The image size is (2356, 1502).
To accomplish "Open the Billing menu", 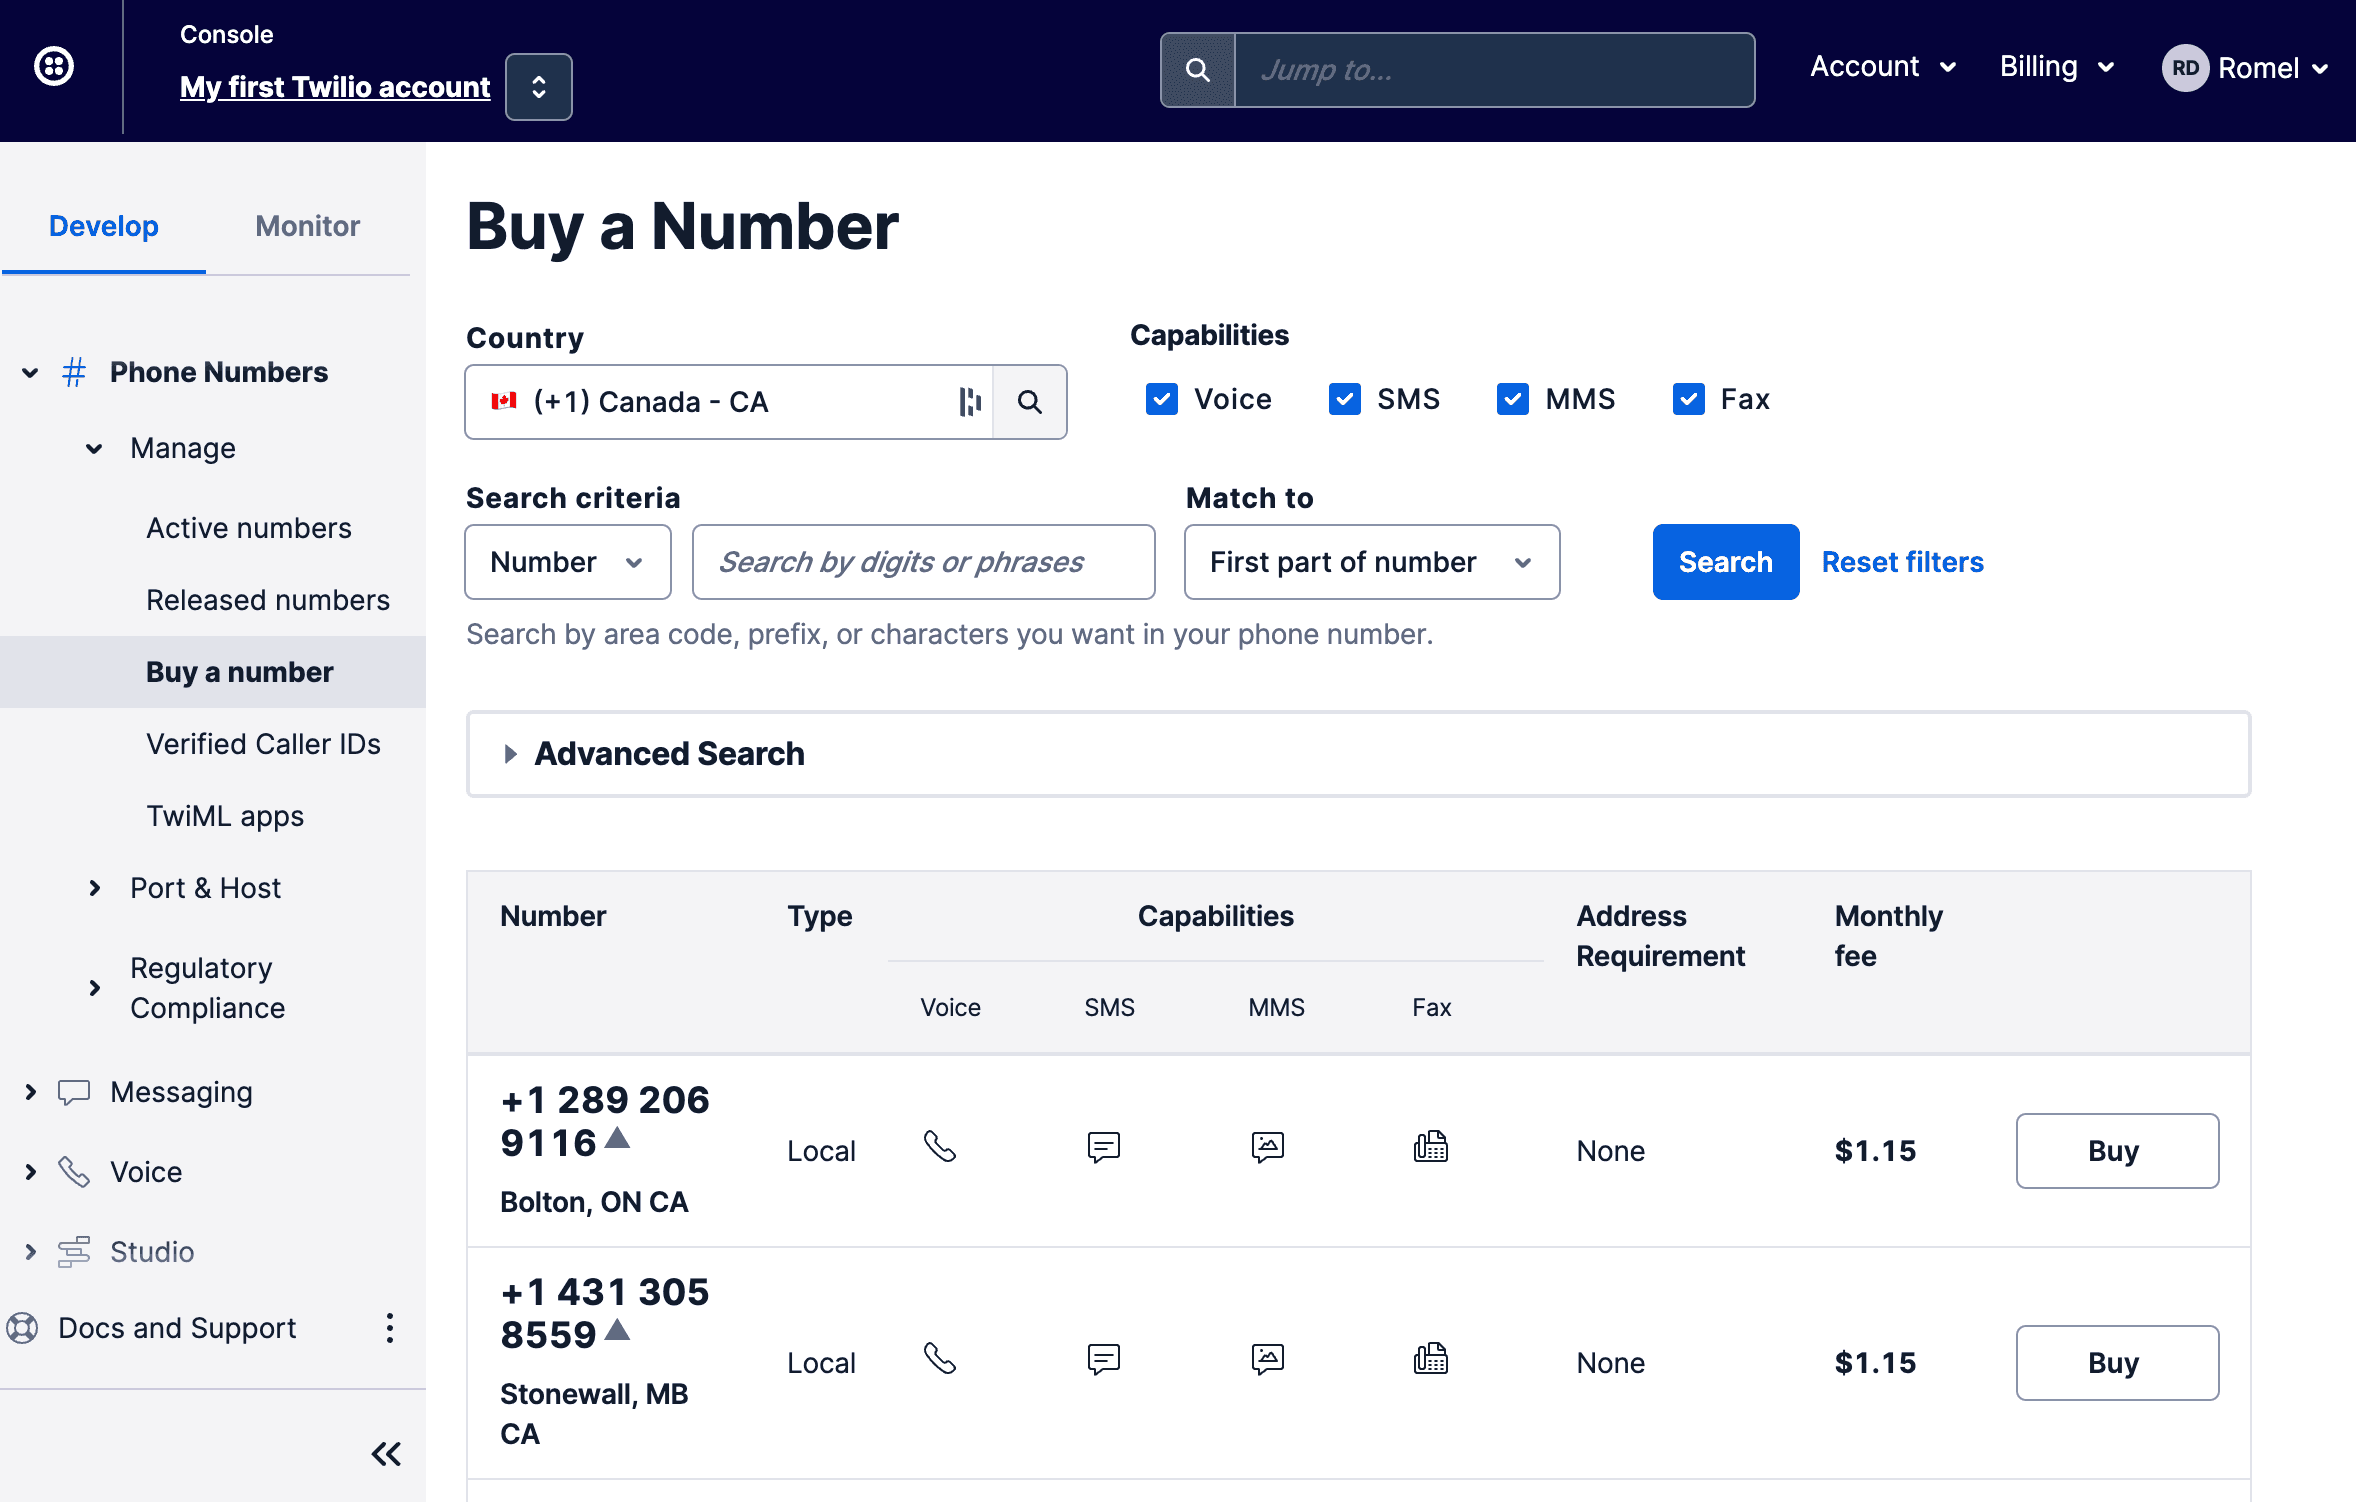I will click(2057, 67).
